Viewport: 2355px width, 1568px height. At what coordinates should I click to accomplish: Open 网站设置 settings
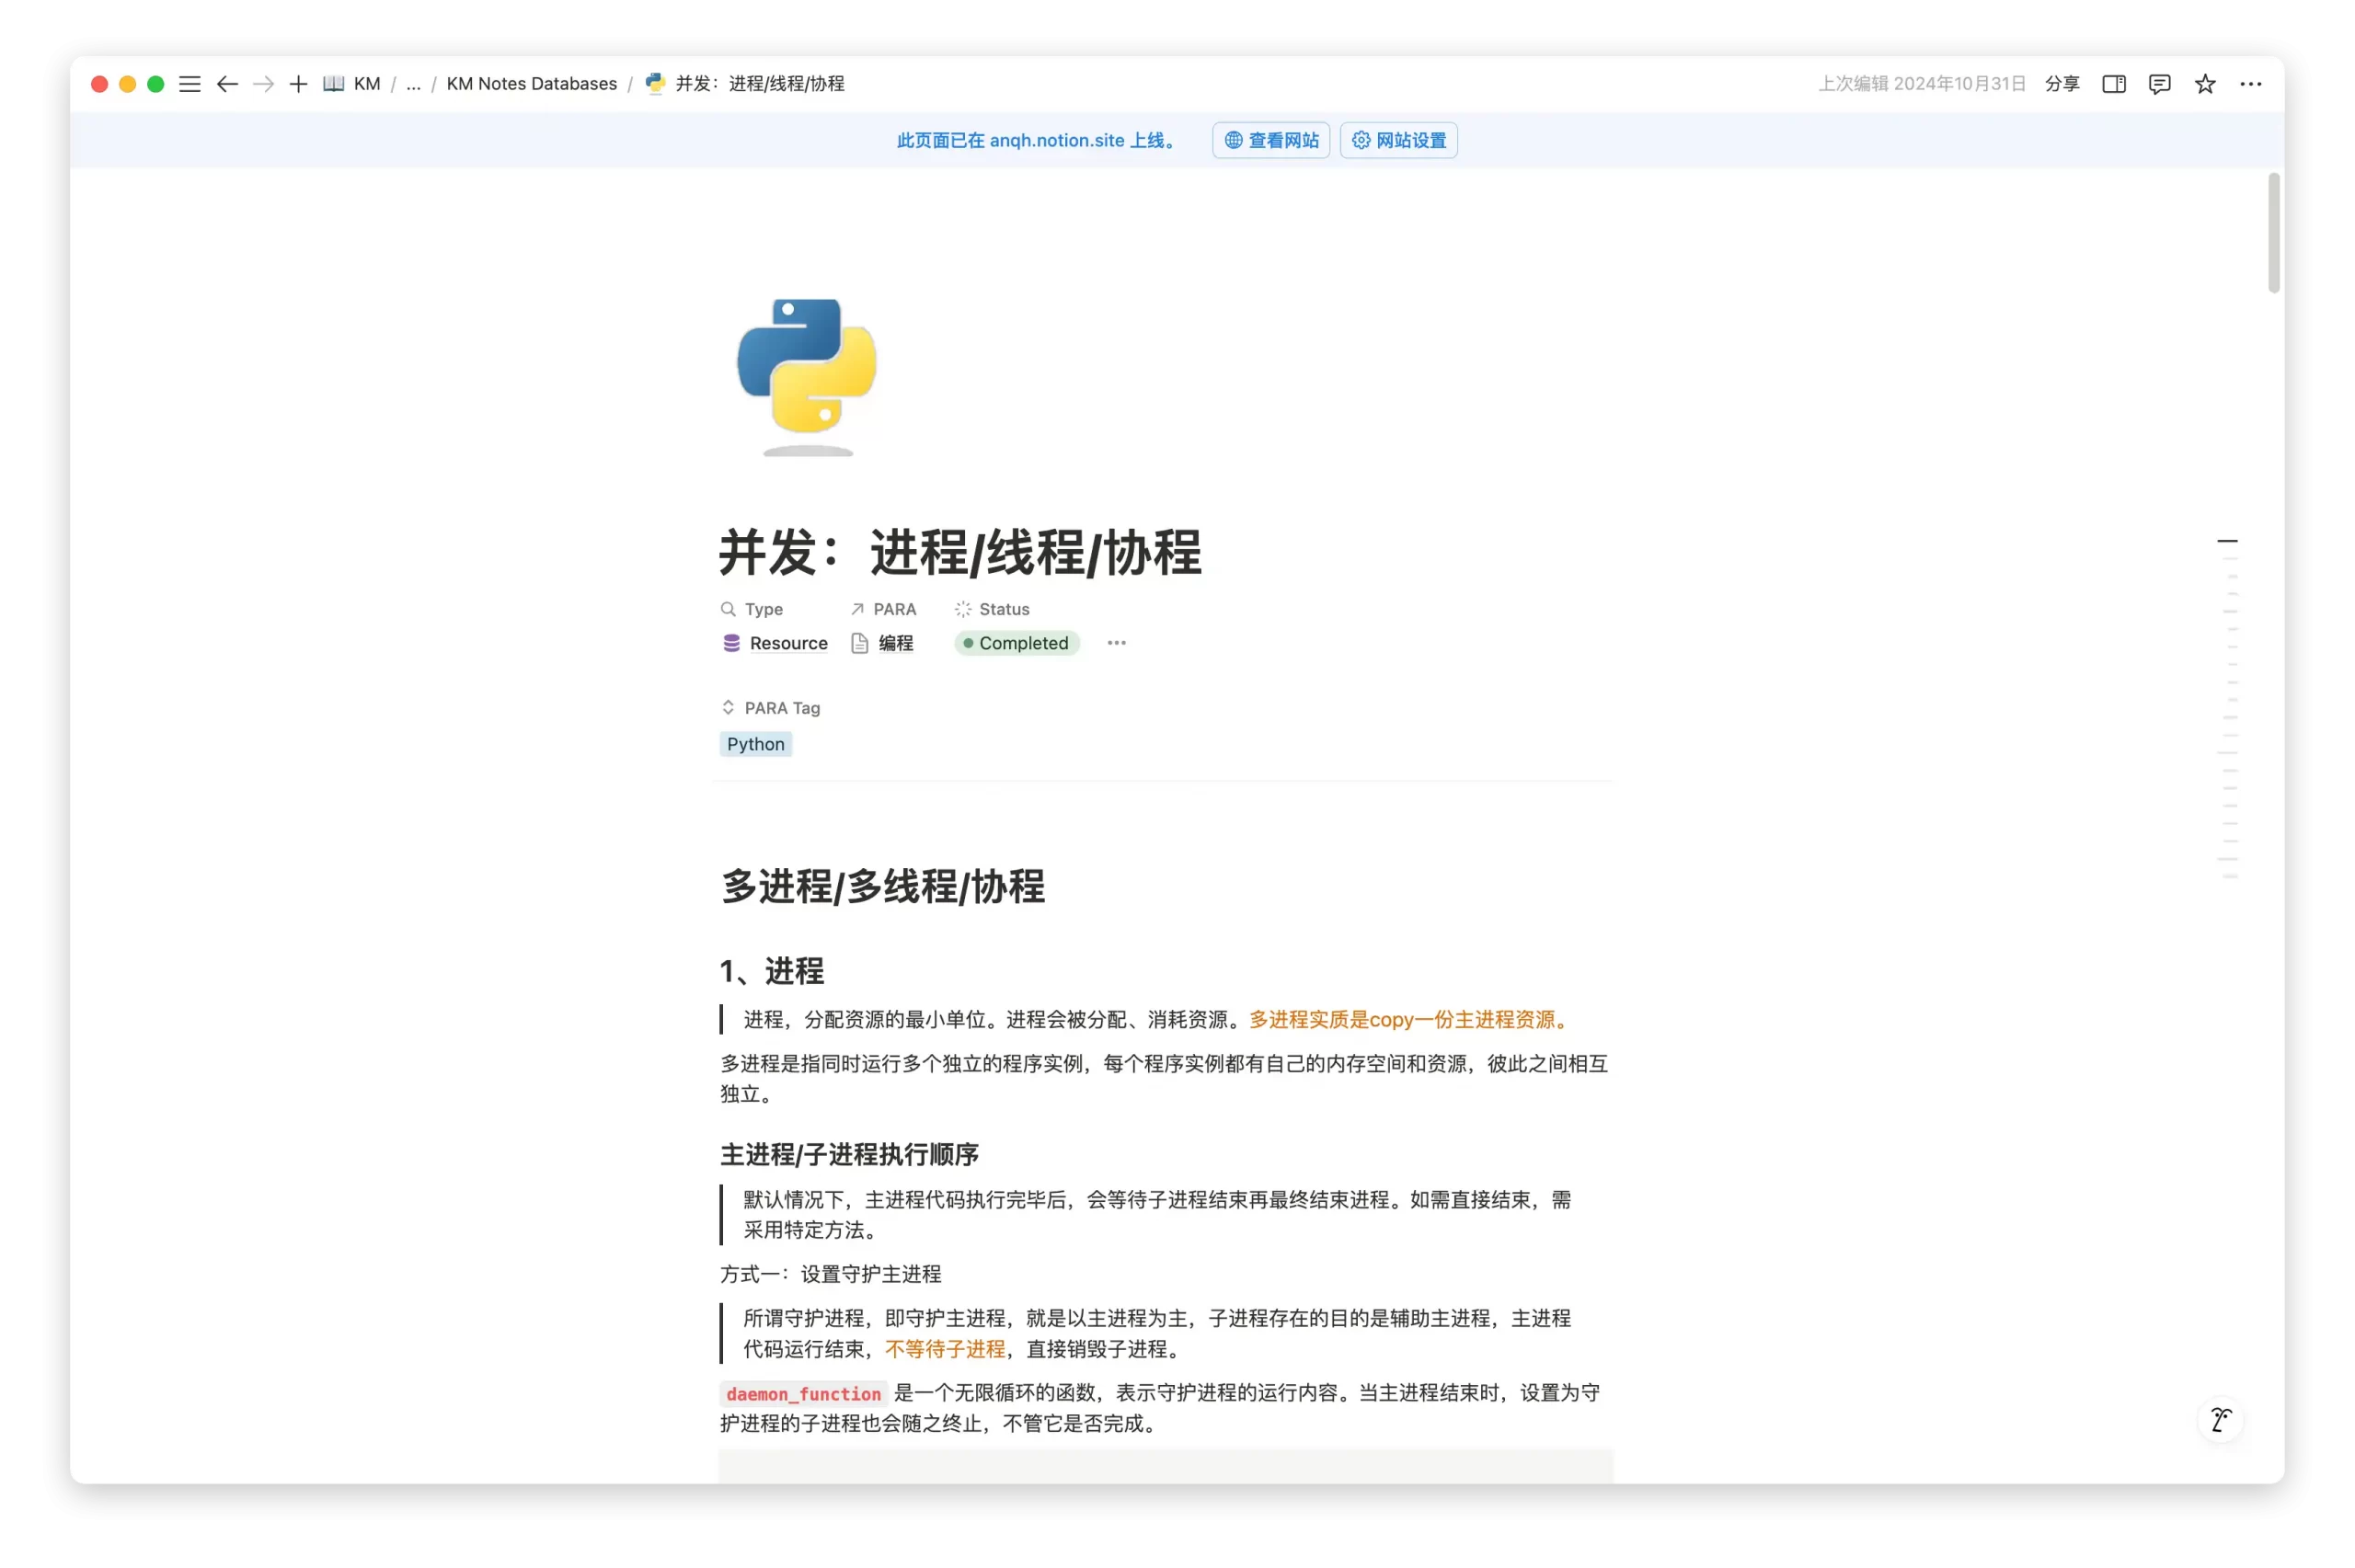click(x=1398, y=140)
